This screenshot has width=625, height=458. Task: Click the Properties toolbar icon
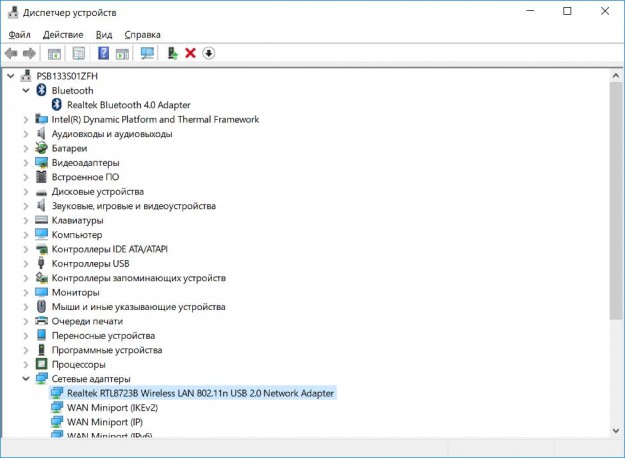point(78,53)
